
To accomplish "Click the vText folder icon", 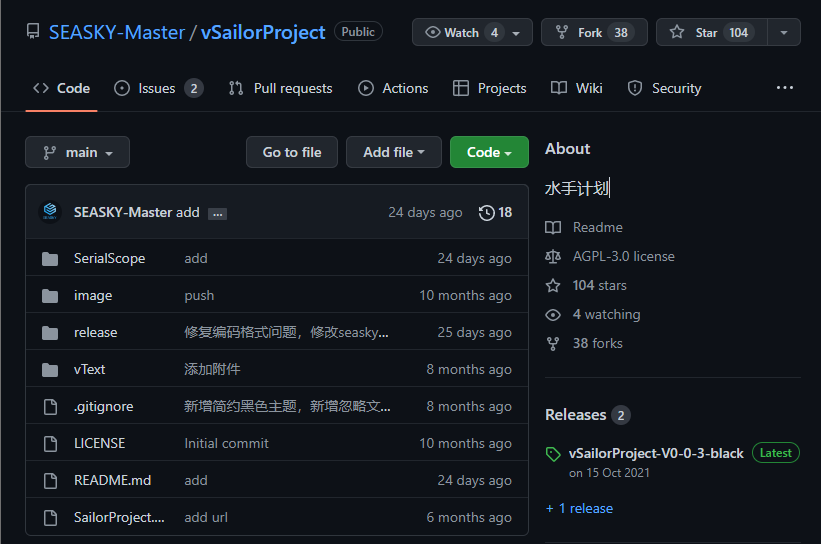I will [50, 370].
